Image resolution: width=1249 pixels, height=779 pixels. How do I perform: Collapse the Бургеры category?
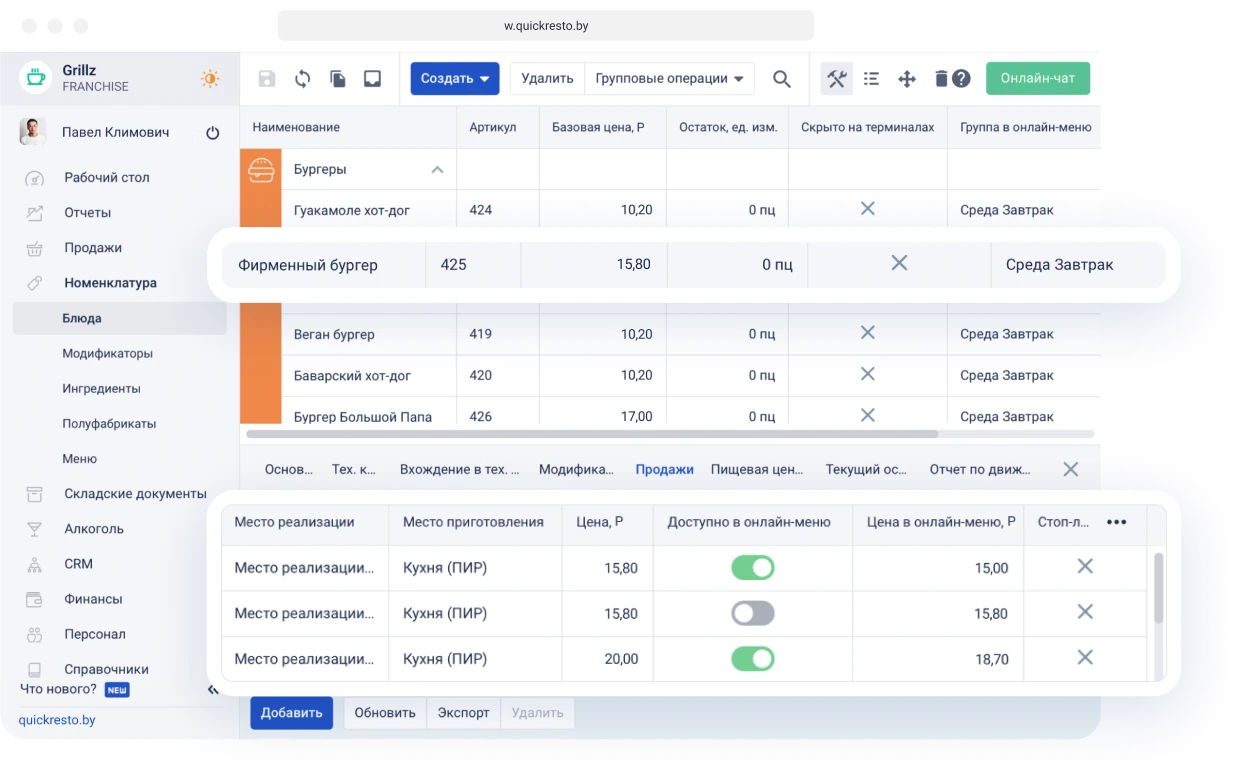pyautogui.click(x=437, y=170)
